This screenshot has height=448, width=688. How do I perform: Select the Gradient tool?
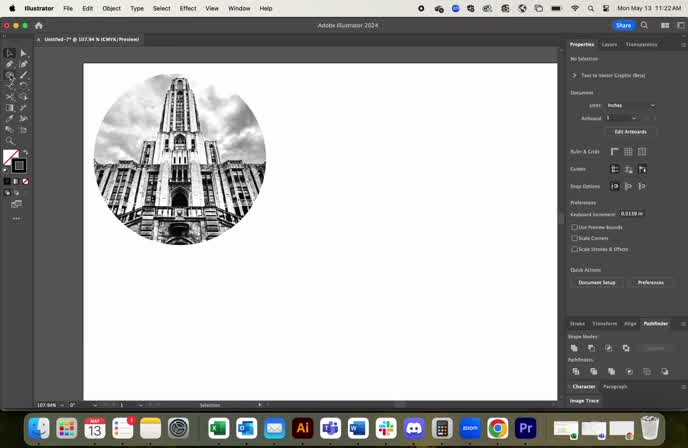[x=9, y=108]
